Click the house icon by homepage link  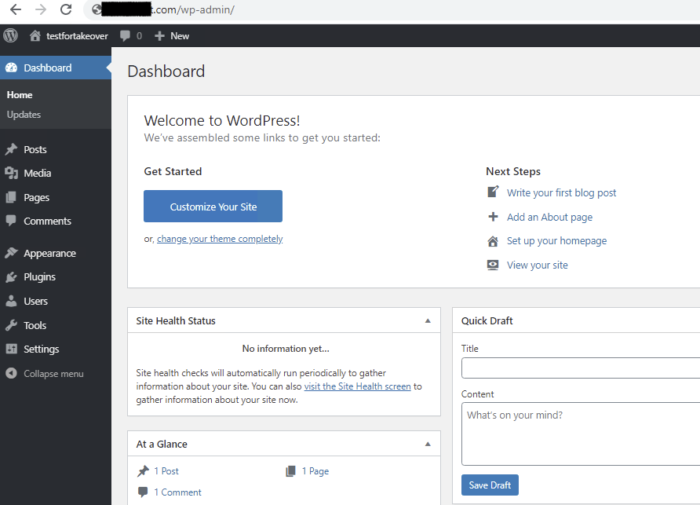493,241
